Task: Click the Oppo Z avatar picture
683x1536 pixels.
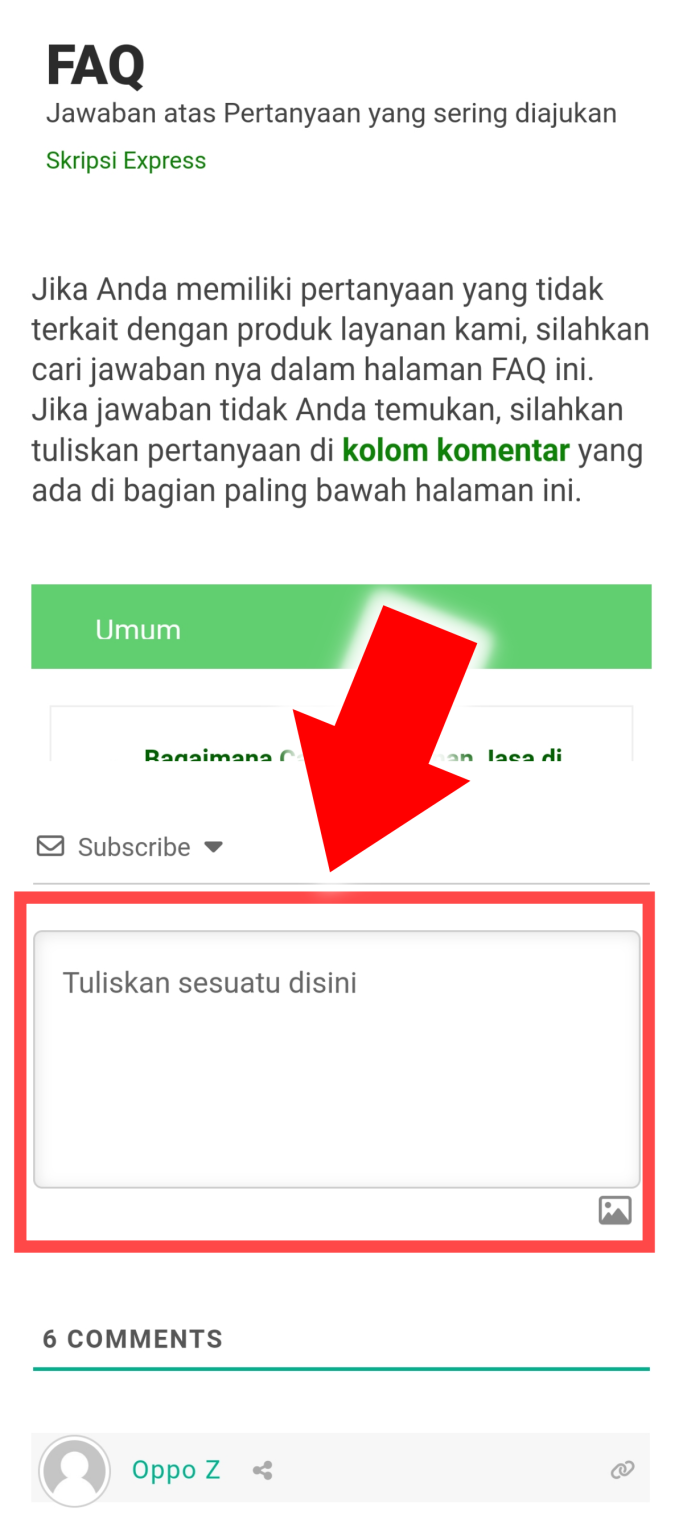Action: tap(74, 1471)
